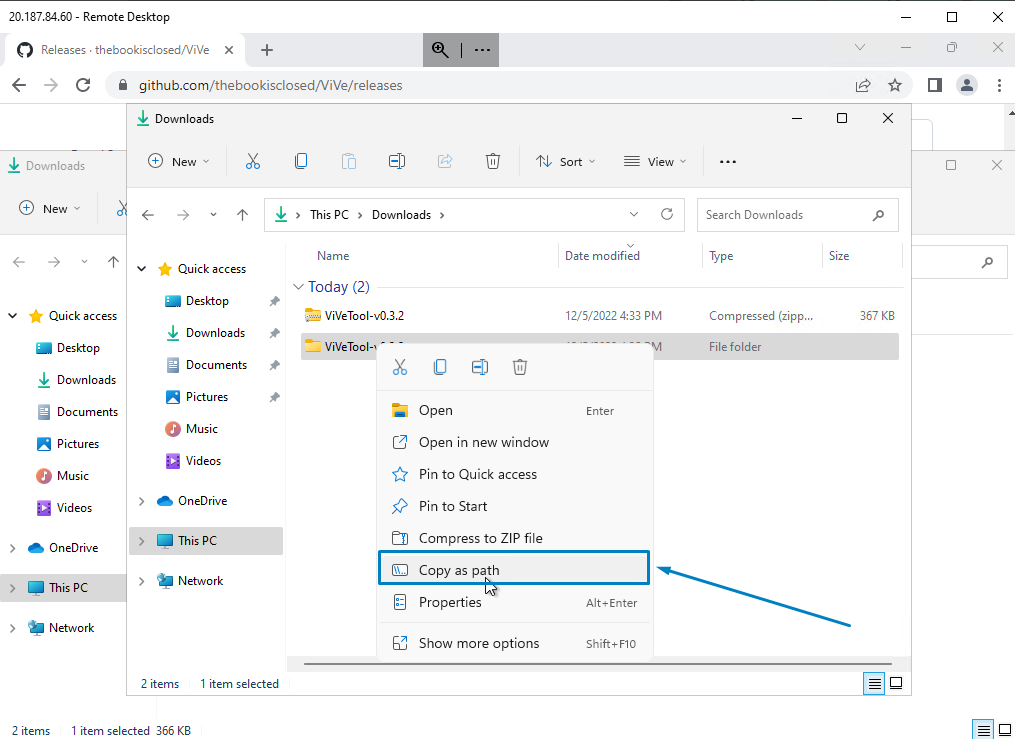Select Pictures in front window sidebar
Screen dimensions: 1015x739
pos(206,397)
